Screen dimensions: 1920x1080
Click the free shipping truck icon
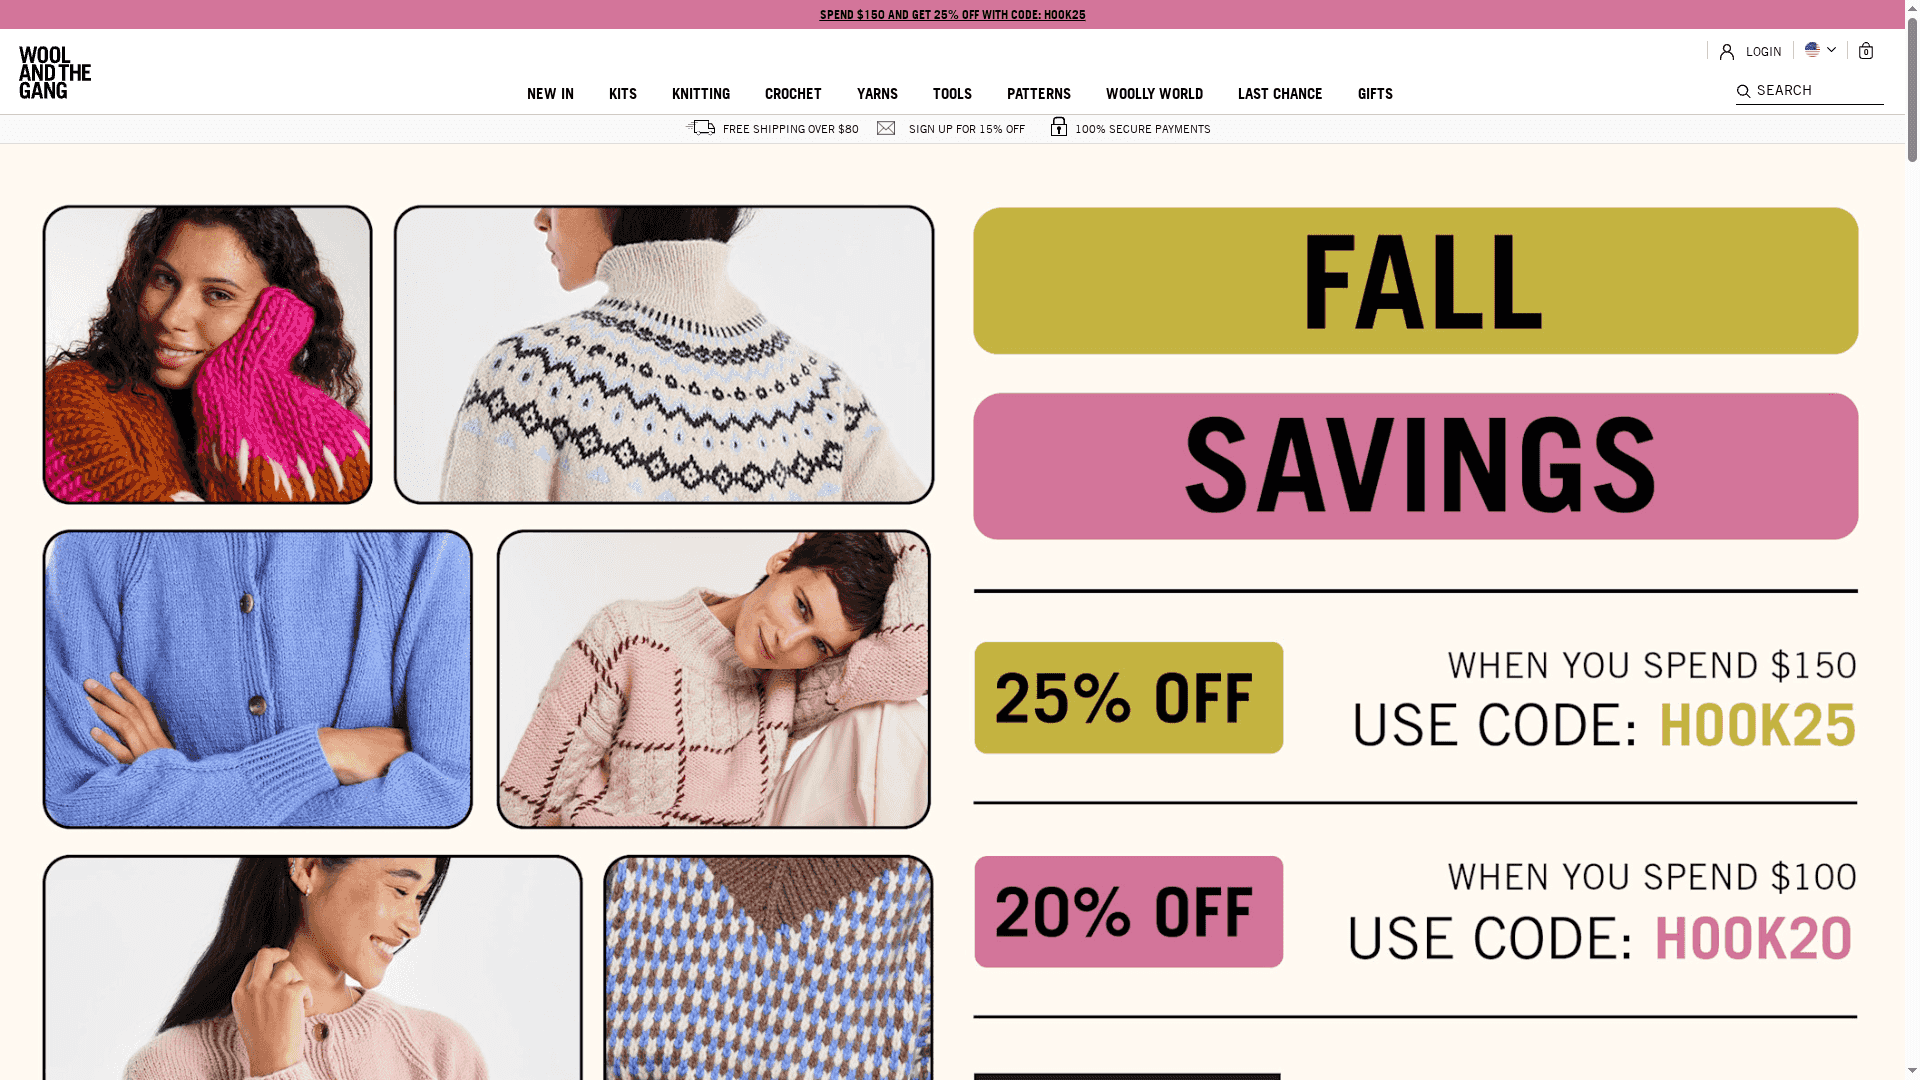pyautogui.click(x=701, y=127)
